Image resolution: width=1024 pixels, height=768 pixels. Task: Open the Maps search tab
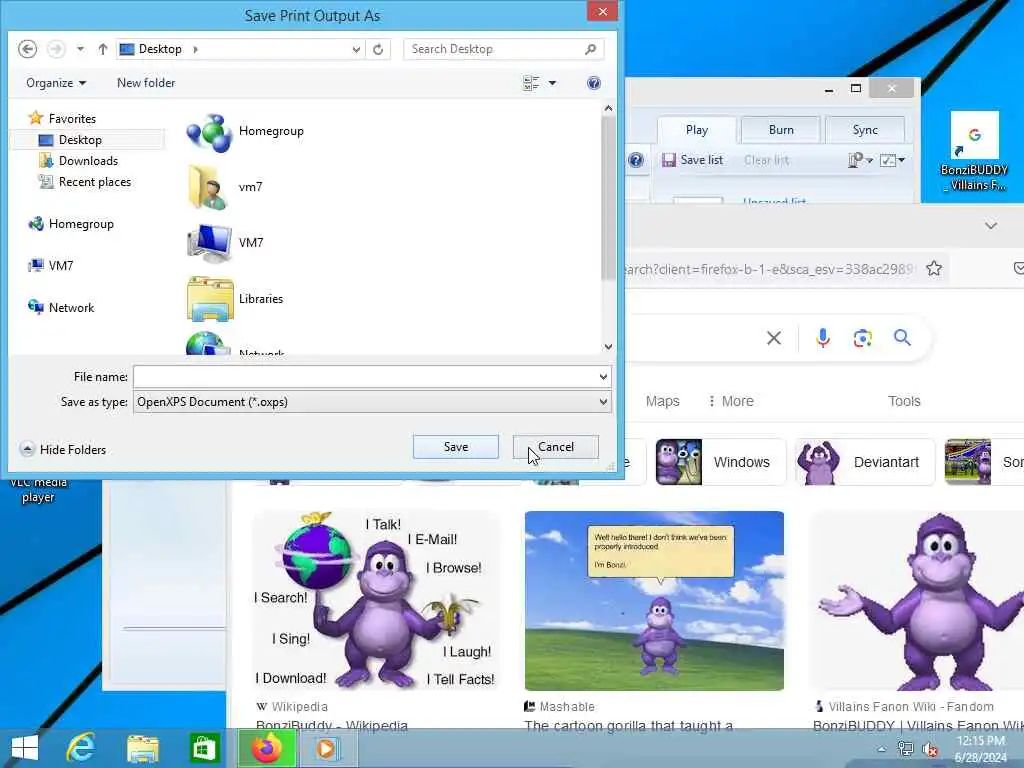click(662, 402)
